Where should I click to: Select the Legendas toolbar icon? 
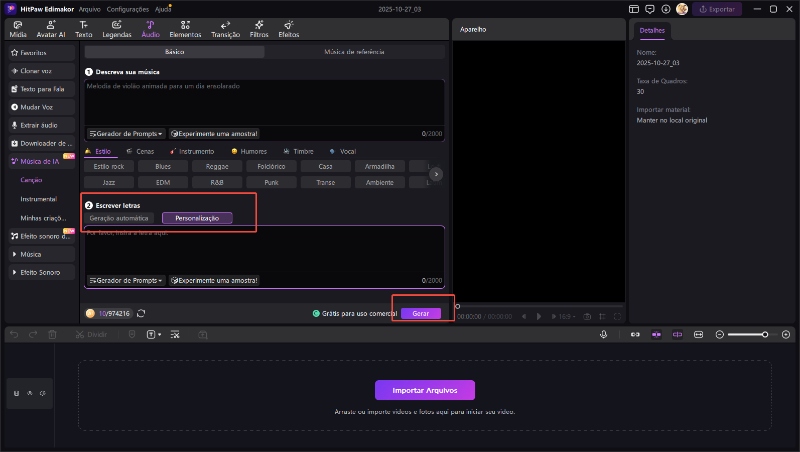click(116, 28)
